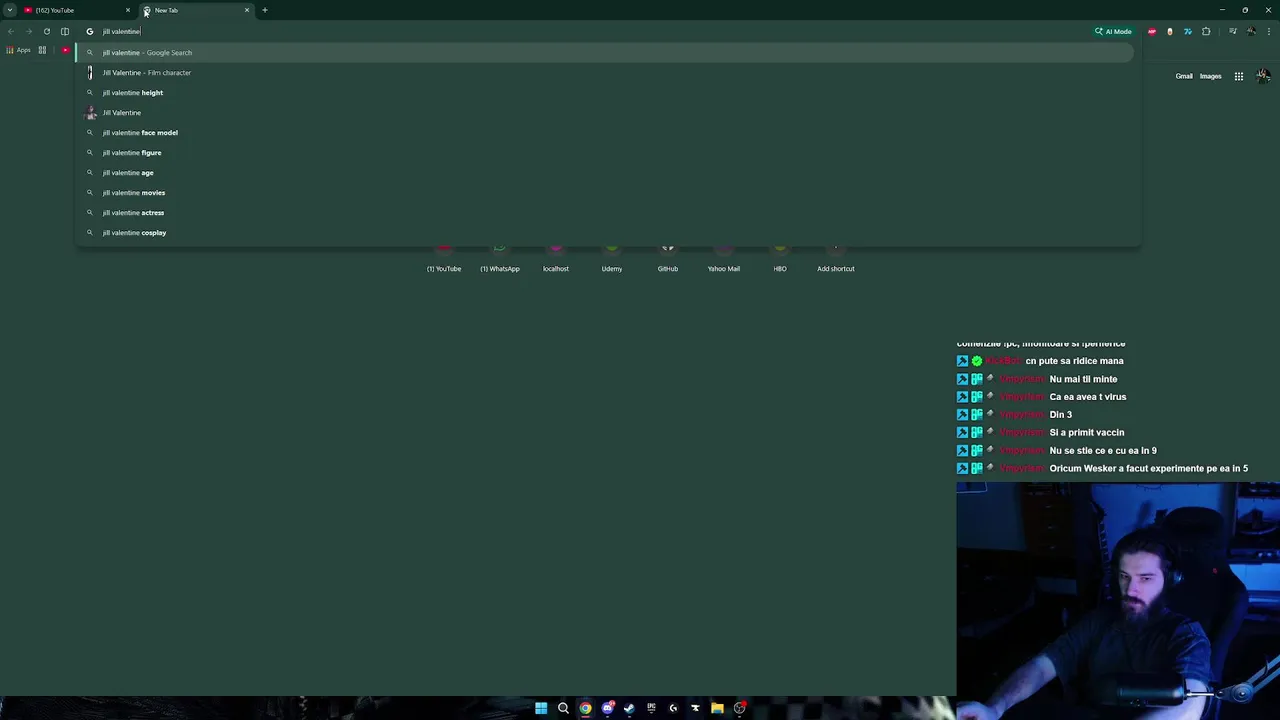The image size is (1280, 720).
Task: Choose suggestion jill valentine cosplay
Action: click(606, 232)
